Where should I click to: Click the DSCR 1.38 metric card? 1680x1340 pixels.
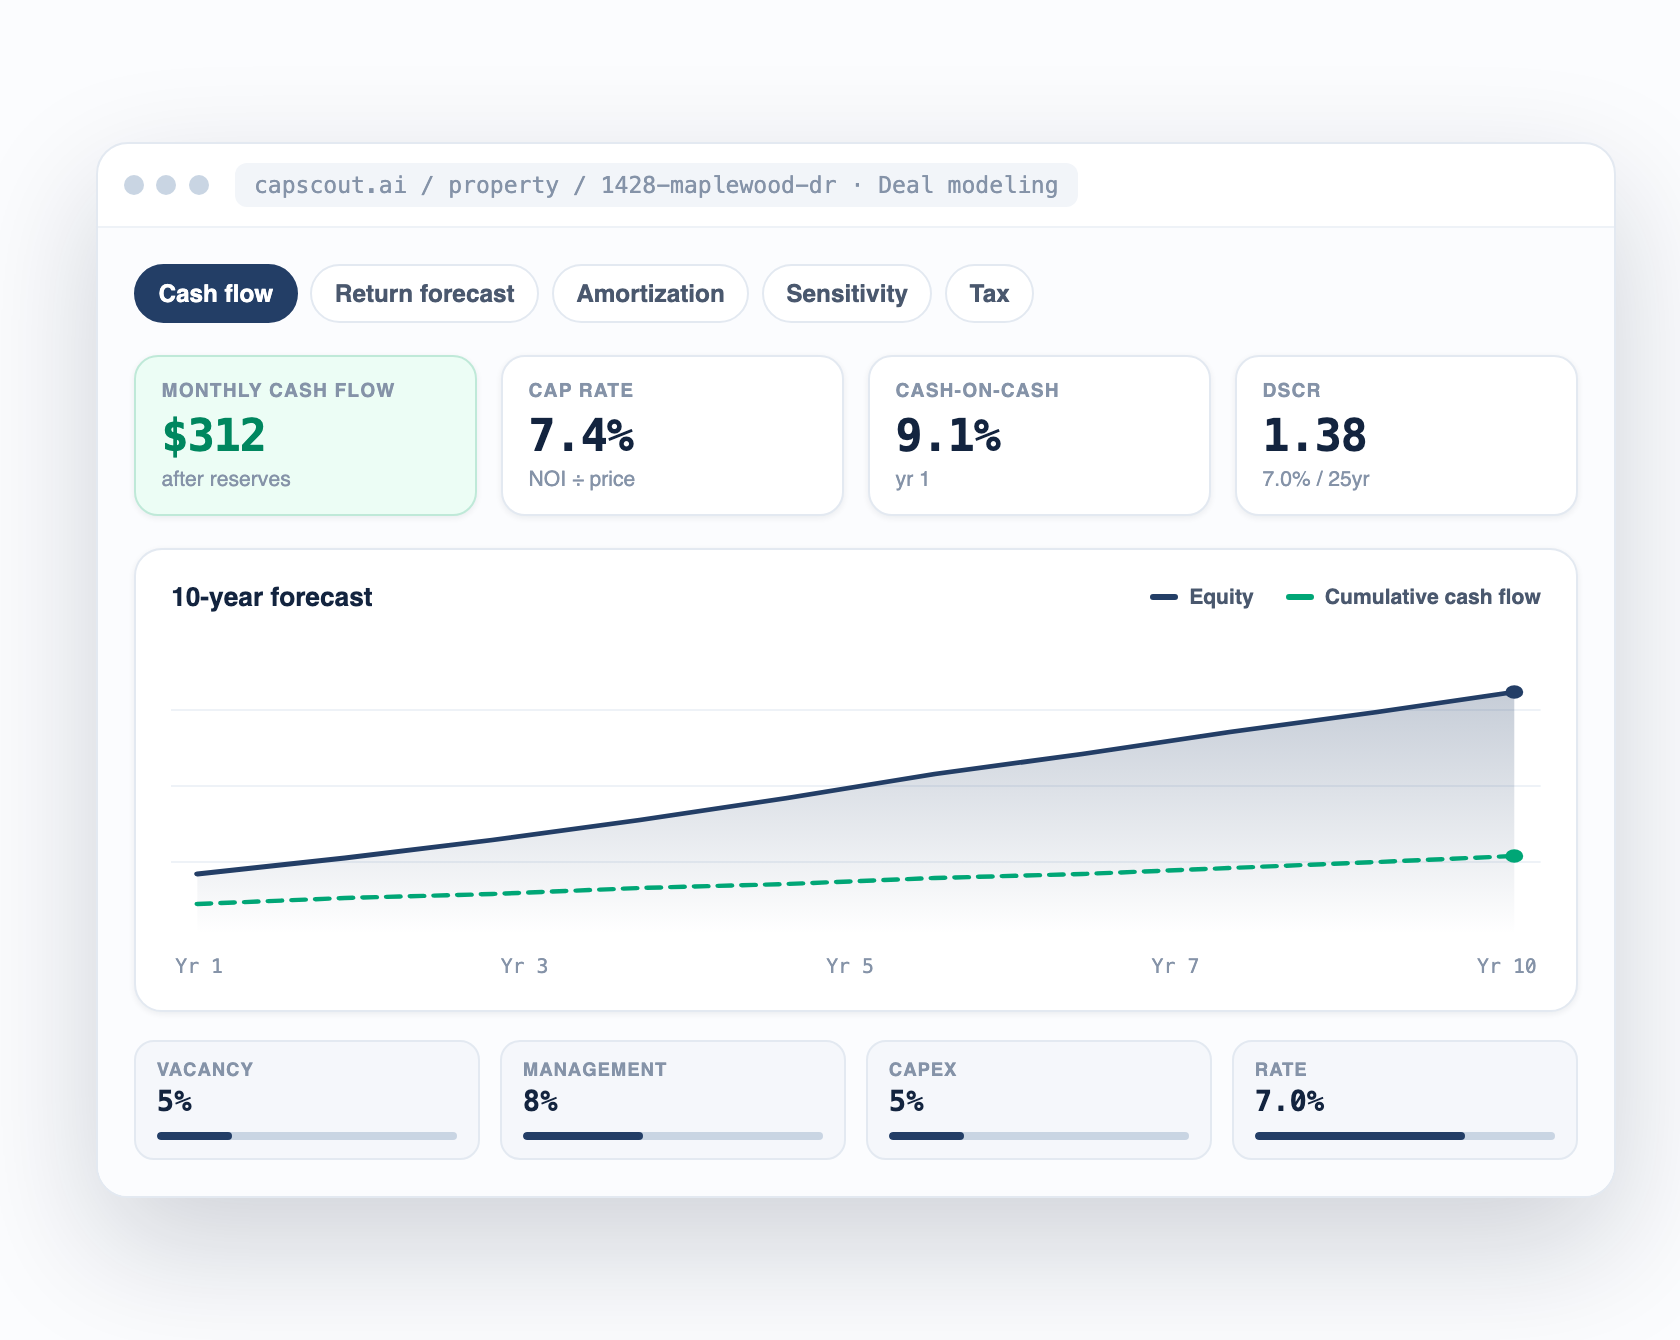(1406, 435)
